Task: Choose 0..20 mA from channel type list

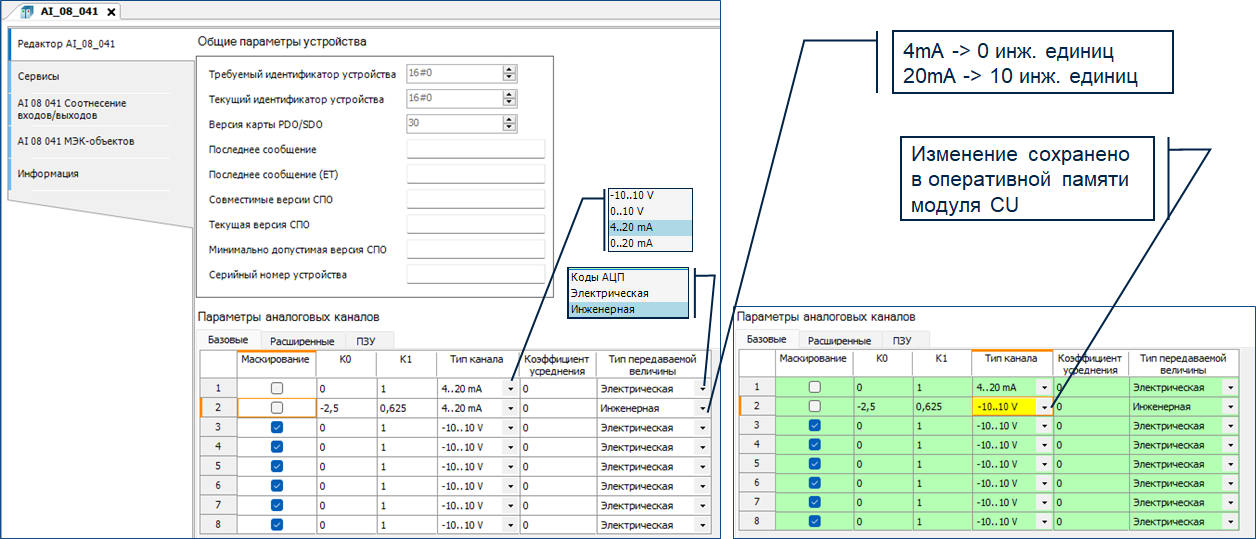Action: click(630, 243)
